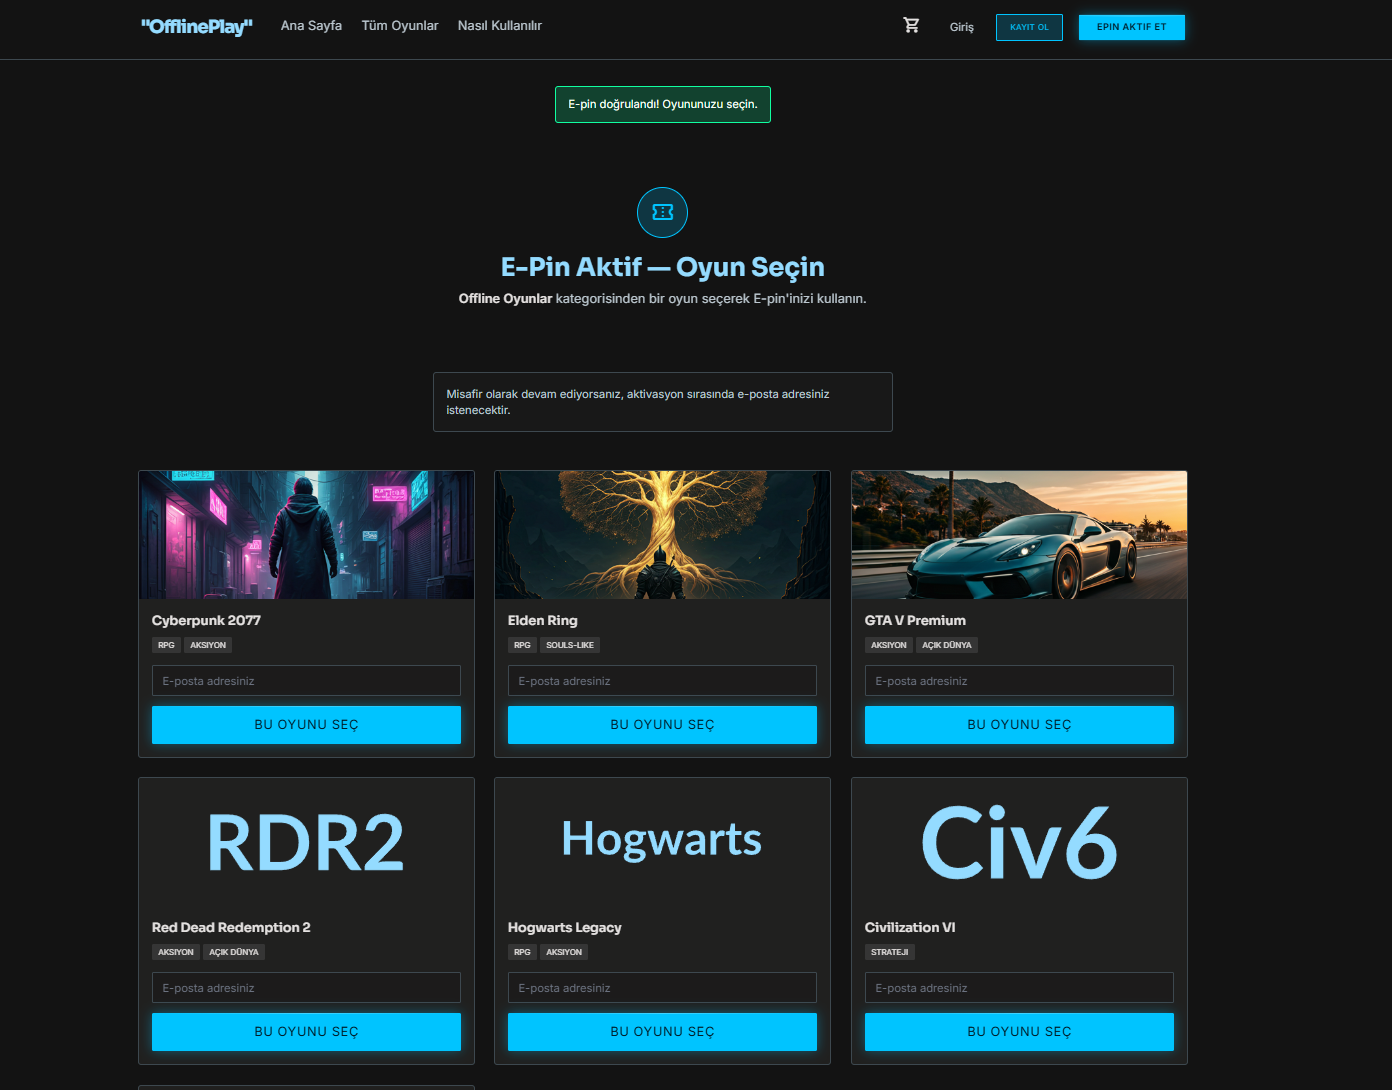Click the ticket icon above the heading
1392x1090 pixels.
(x=662, y=212)
